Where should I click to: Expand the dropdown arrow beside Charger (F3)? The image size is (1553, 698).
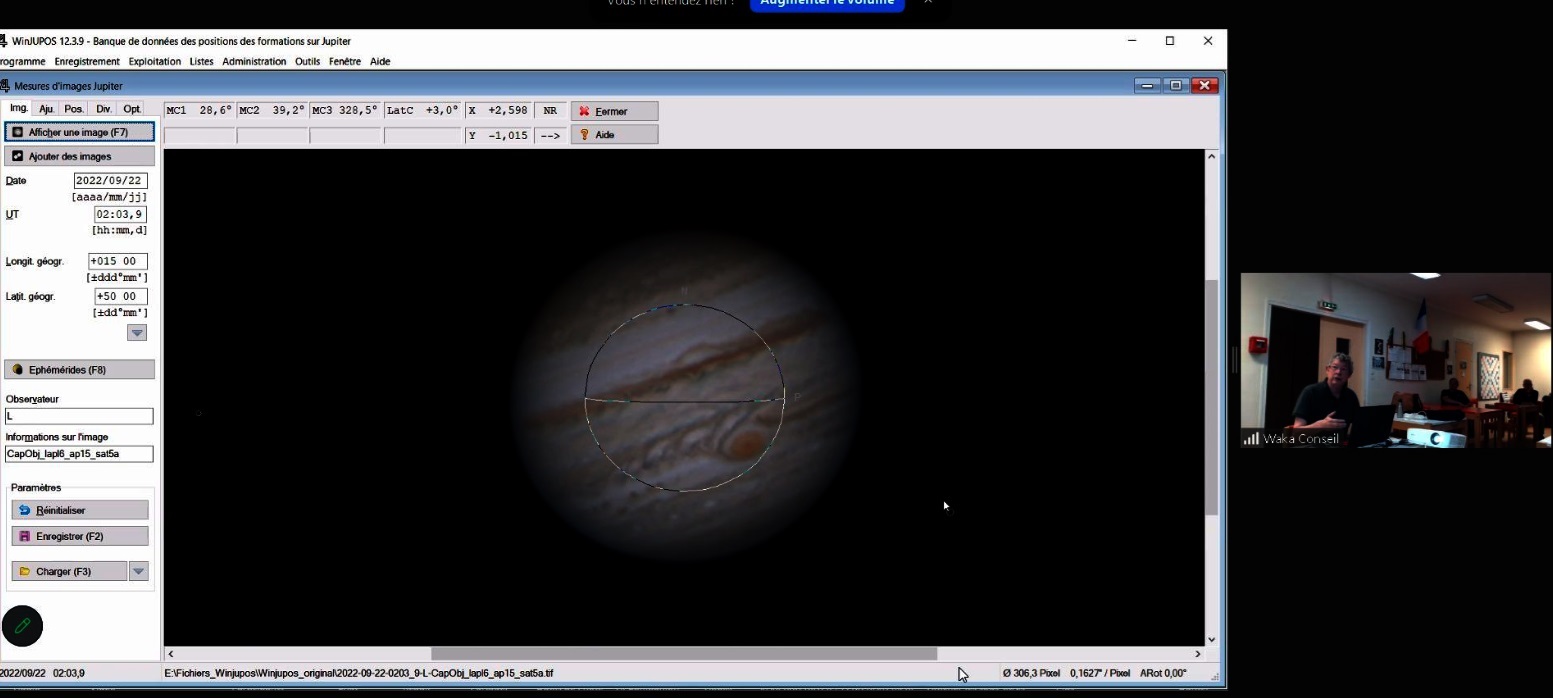tap(139, 571)
